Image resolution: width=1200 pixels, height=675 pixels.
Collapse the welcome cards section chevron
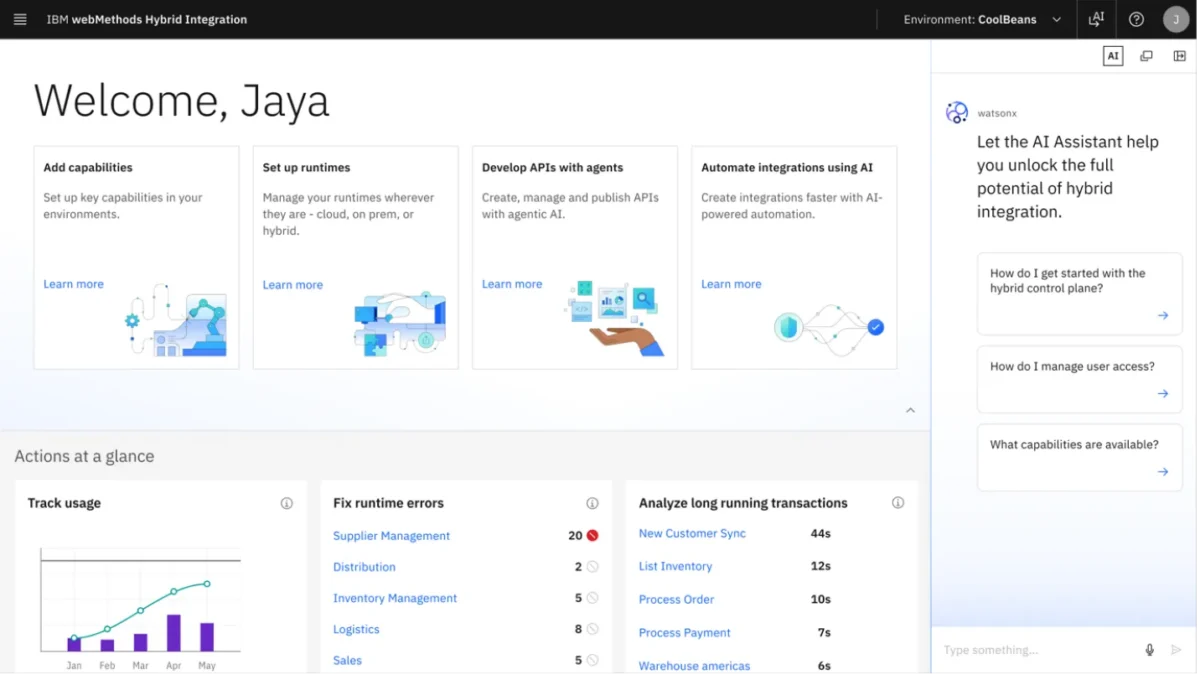[x=910, y=411]
